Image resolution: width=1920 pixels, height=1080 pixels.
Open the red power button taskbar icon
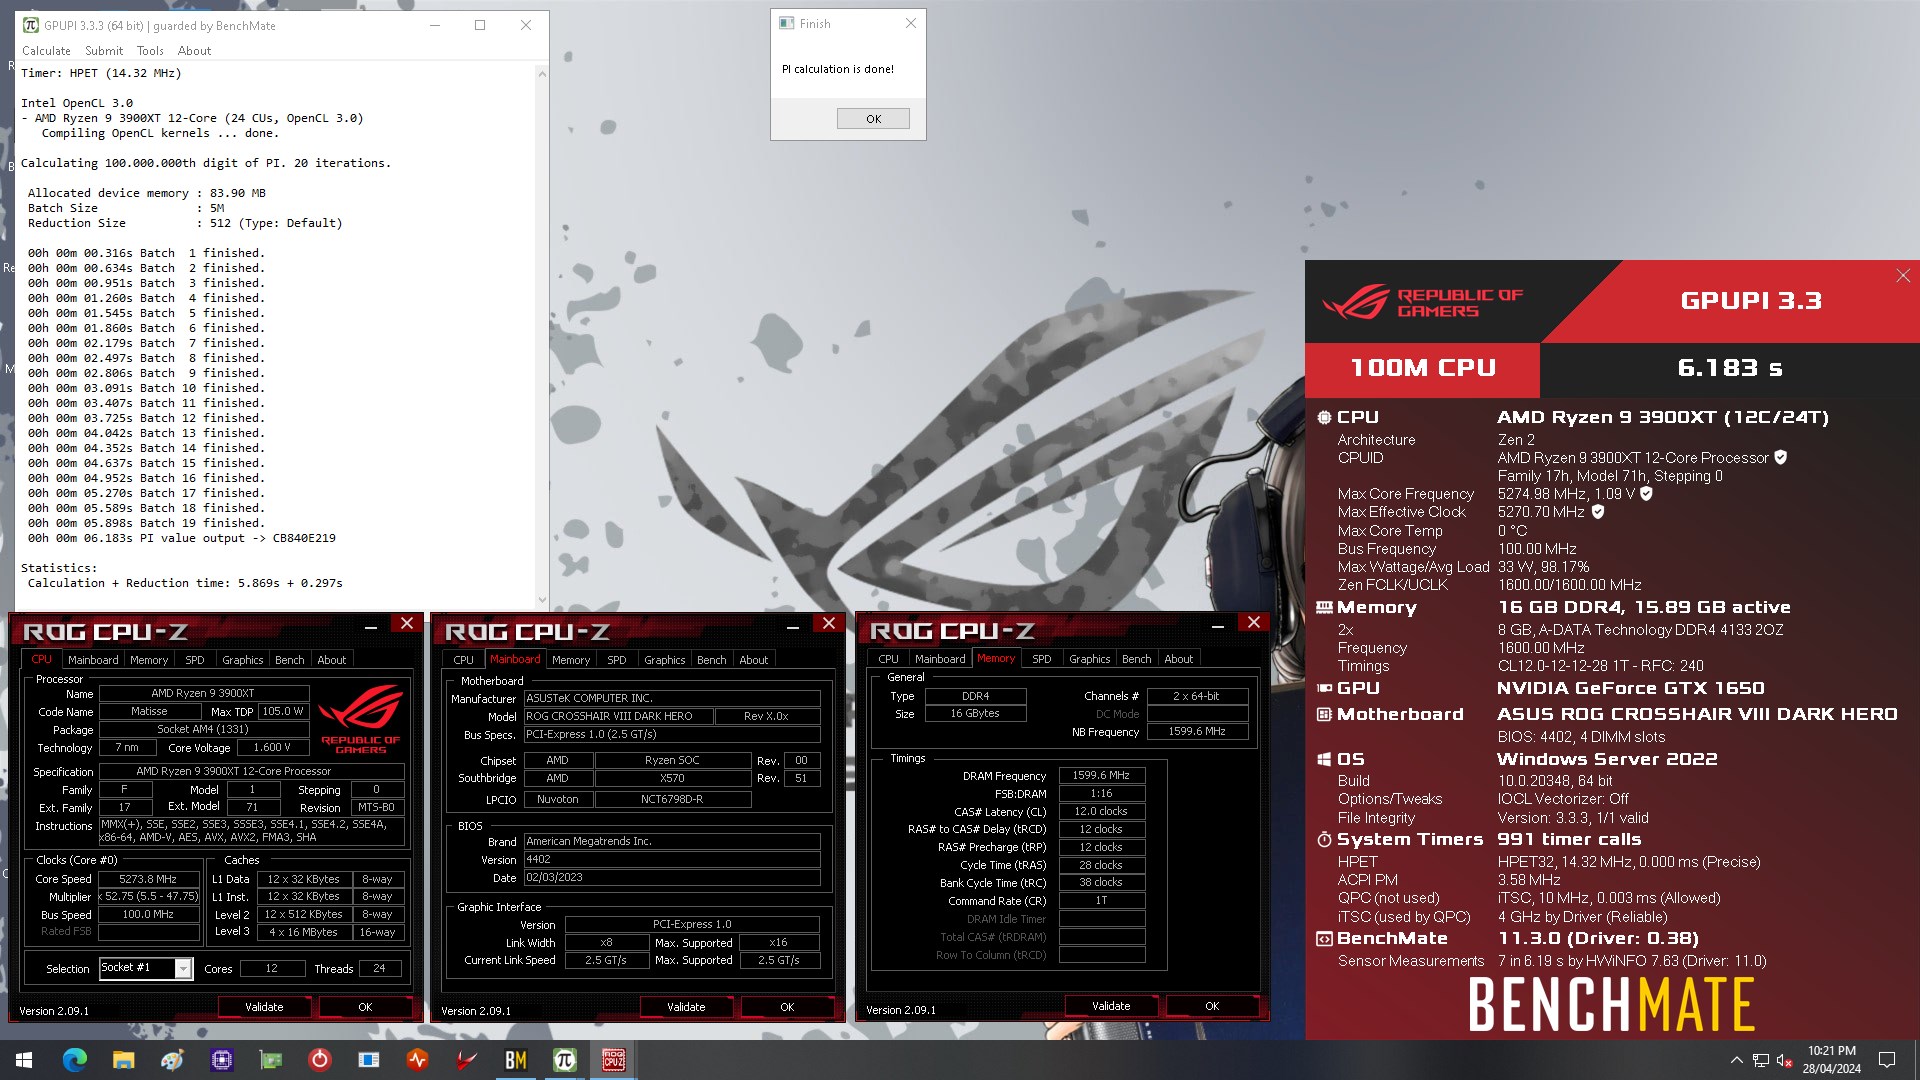point(319,1059)
